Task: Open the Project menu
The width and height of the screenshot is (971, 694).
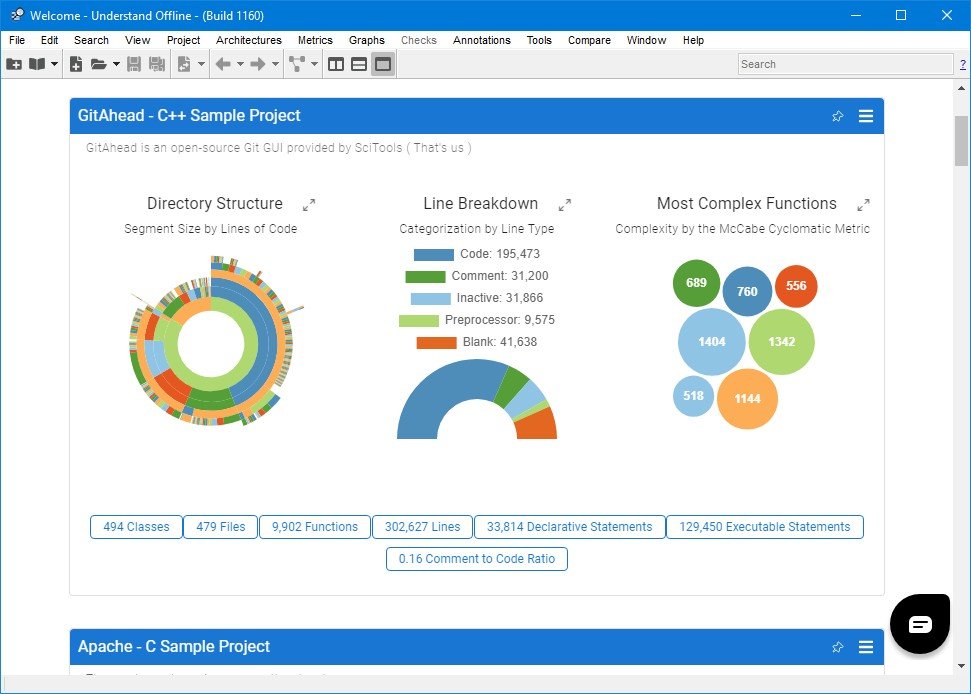Action: [x=183, y=40]
